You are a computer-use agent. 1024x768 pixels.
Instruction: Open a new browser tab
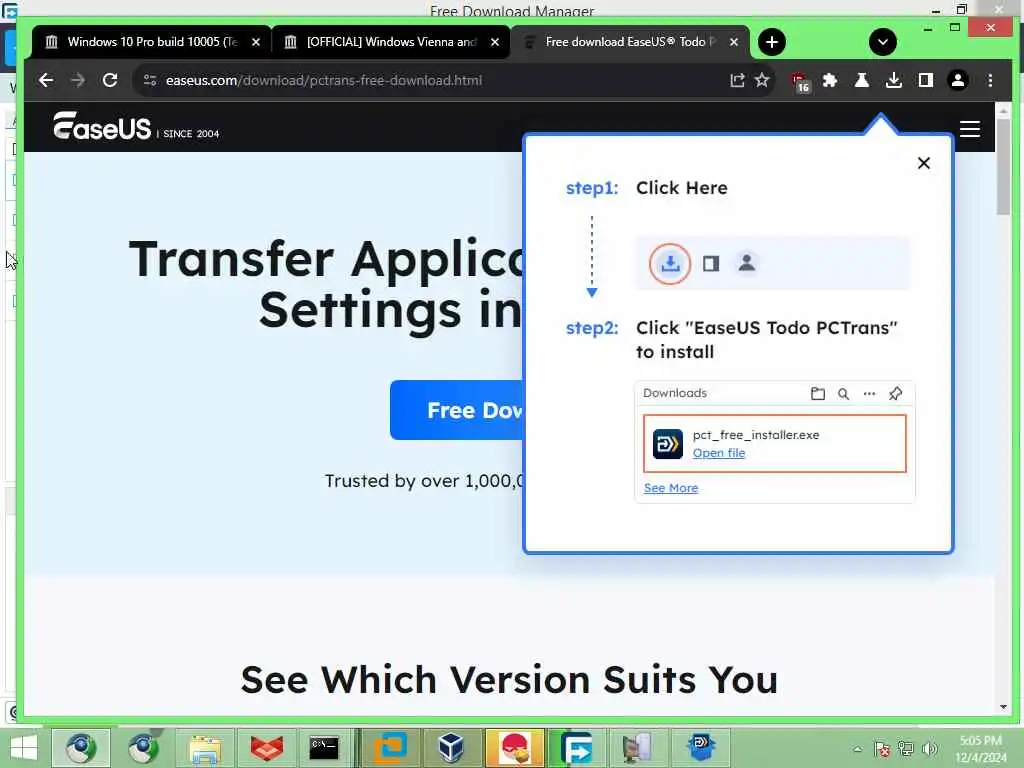point(772,42)
